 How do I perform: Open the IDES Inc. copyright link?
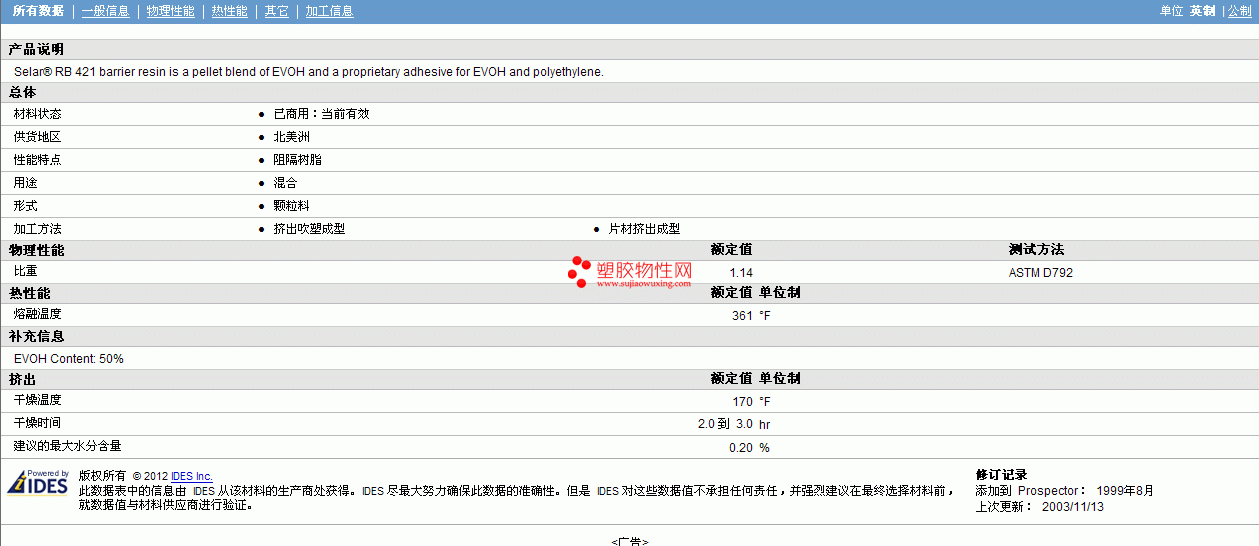[192, 476]
